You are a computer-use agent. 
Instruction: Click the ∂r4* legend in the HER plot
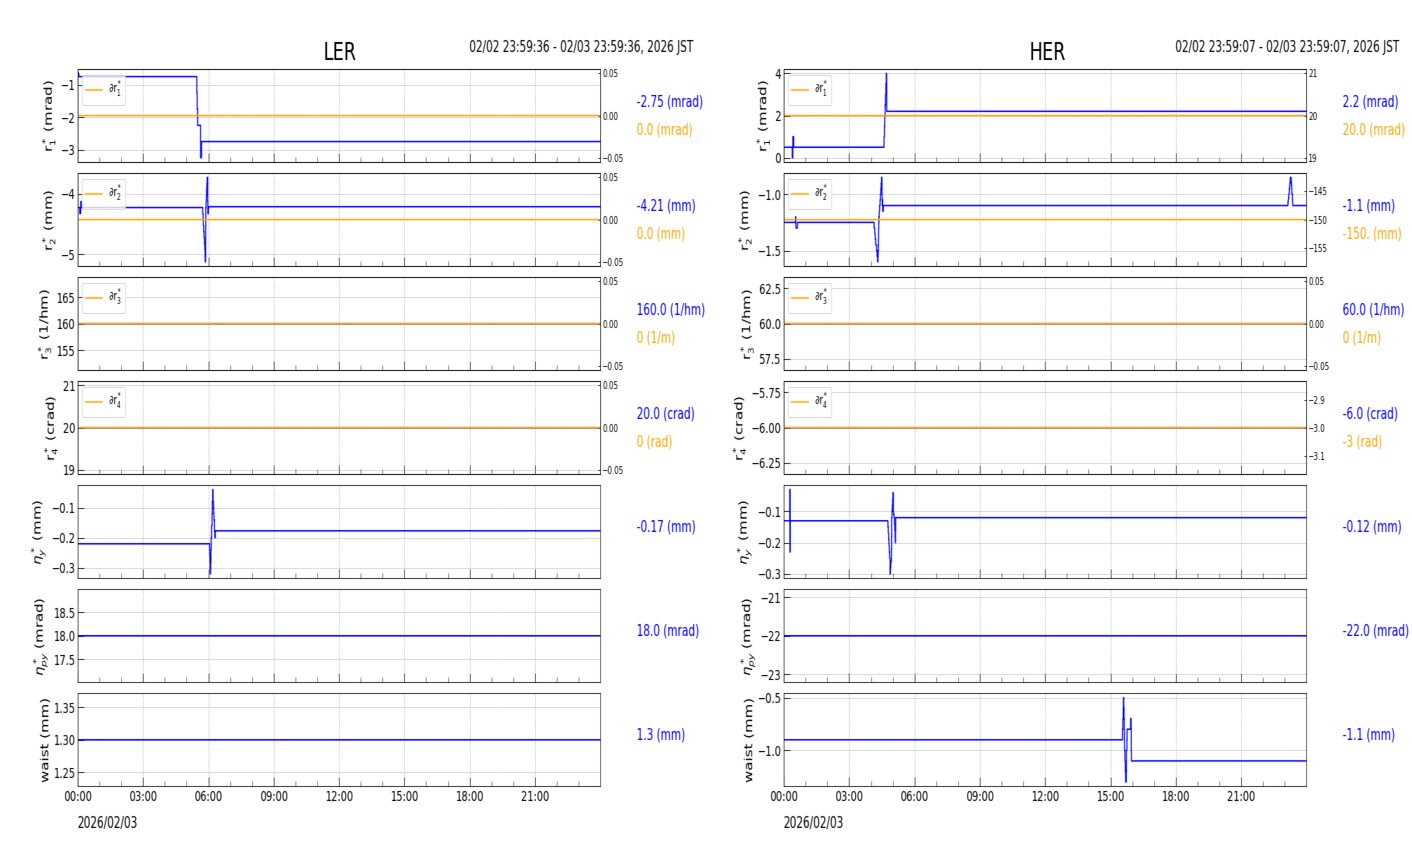tap(810, 401)
